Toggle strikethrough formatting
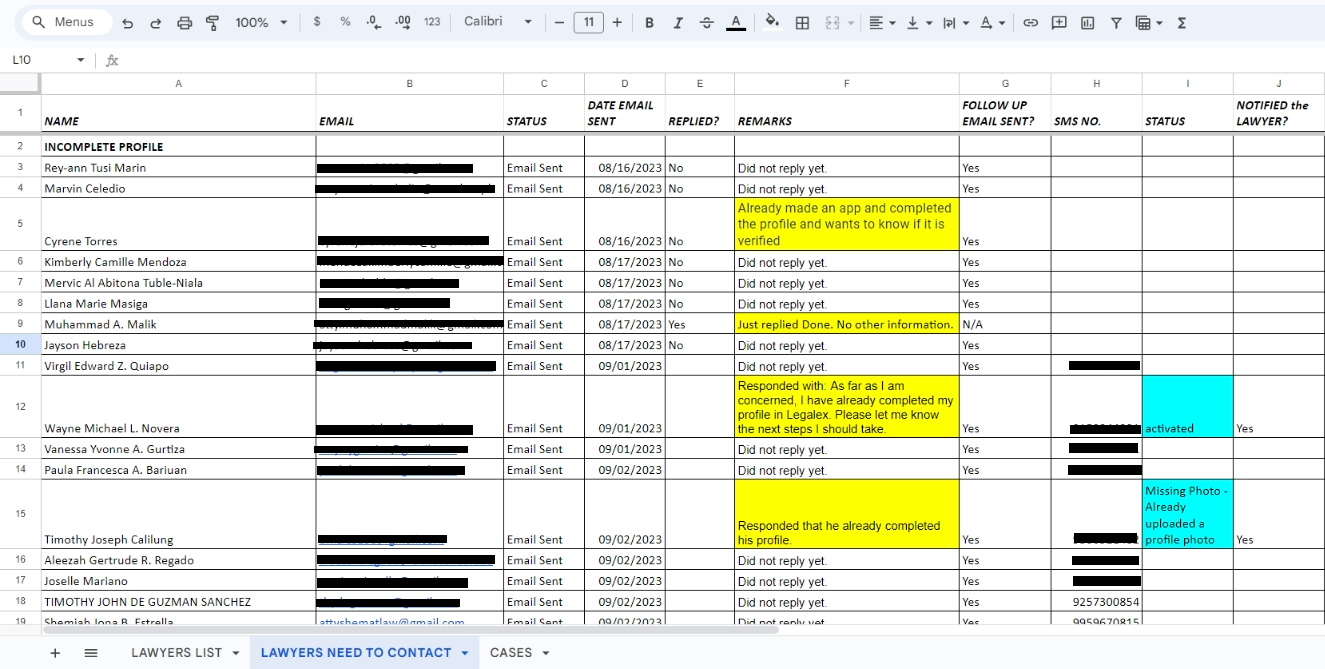The width and height of the screenshot is (1325, 669). (707, 22)
